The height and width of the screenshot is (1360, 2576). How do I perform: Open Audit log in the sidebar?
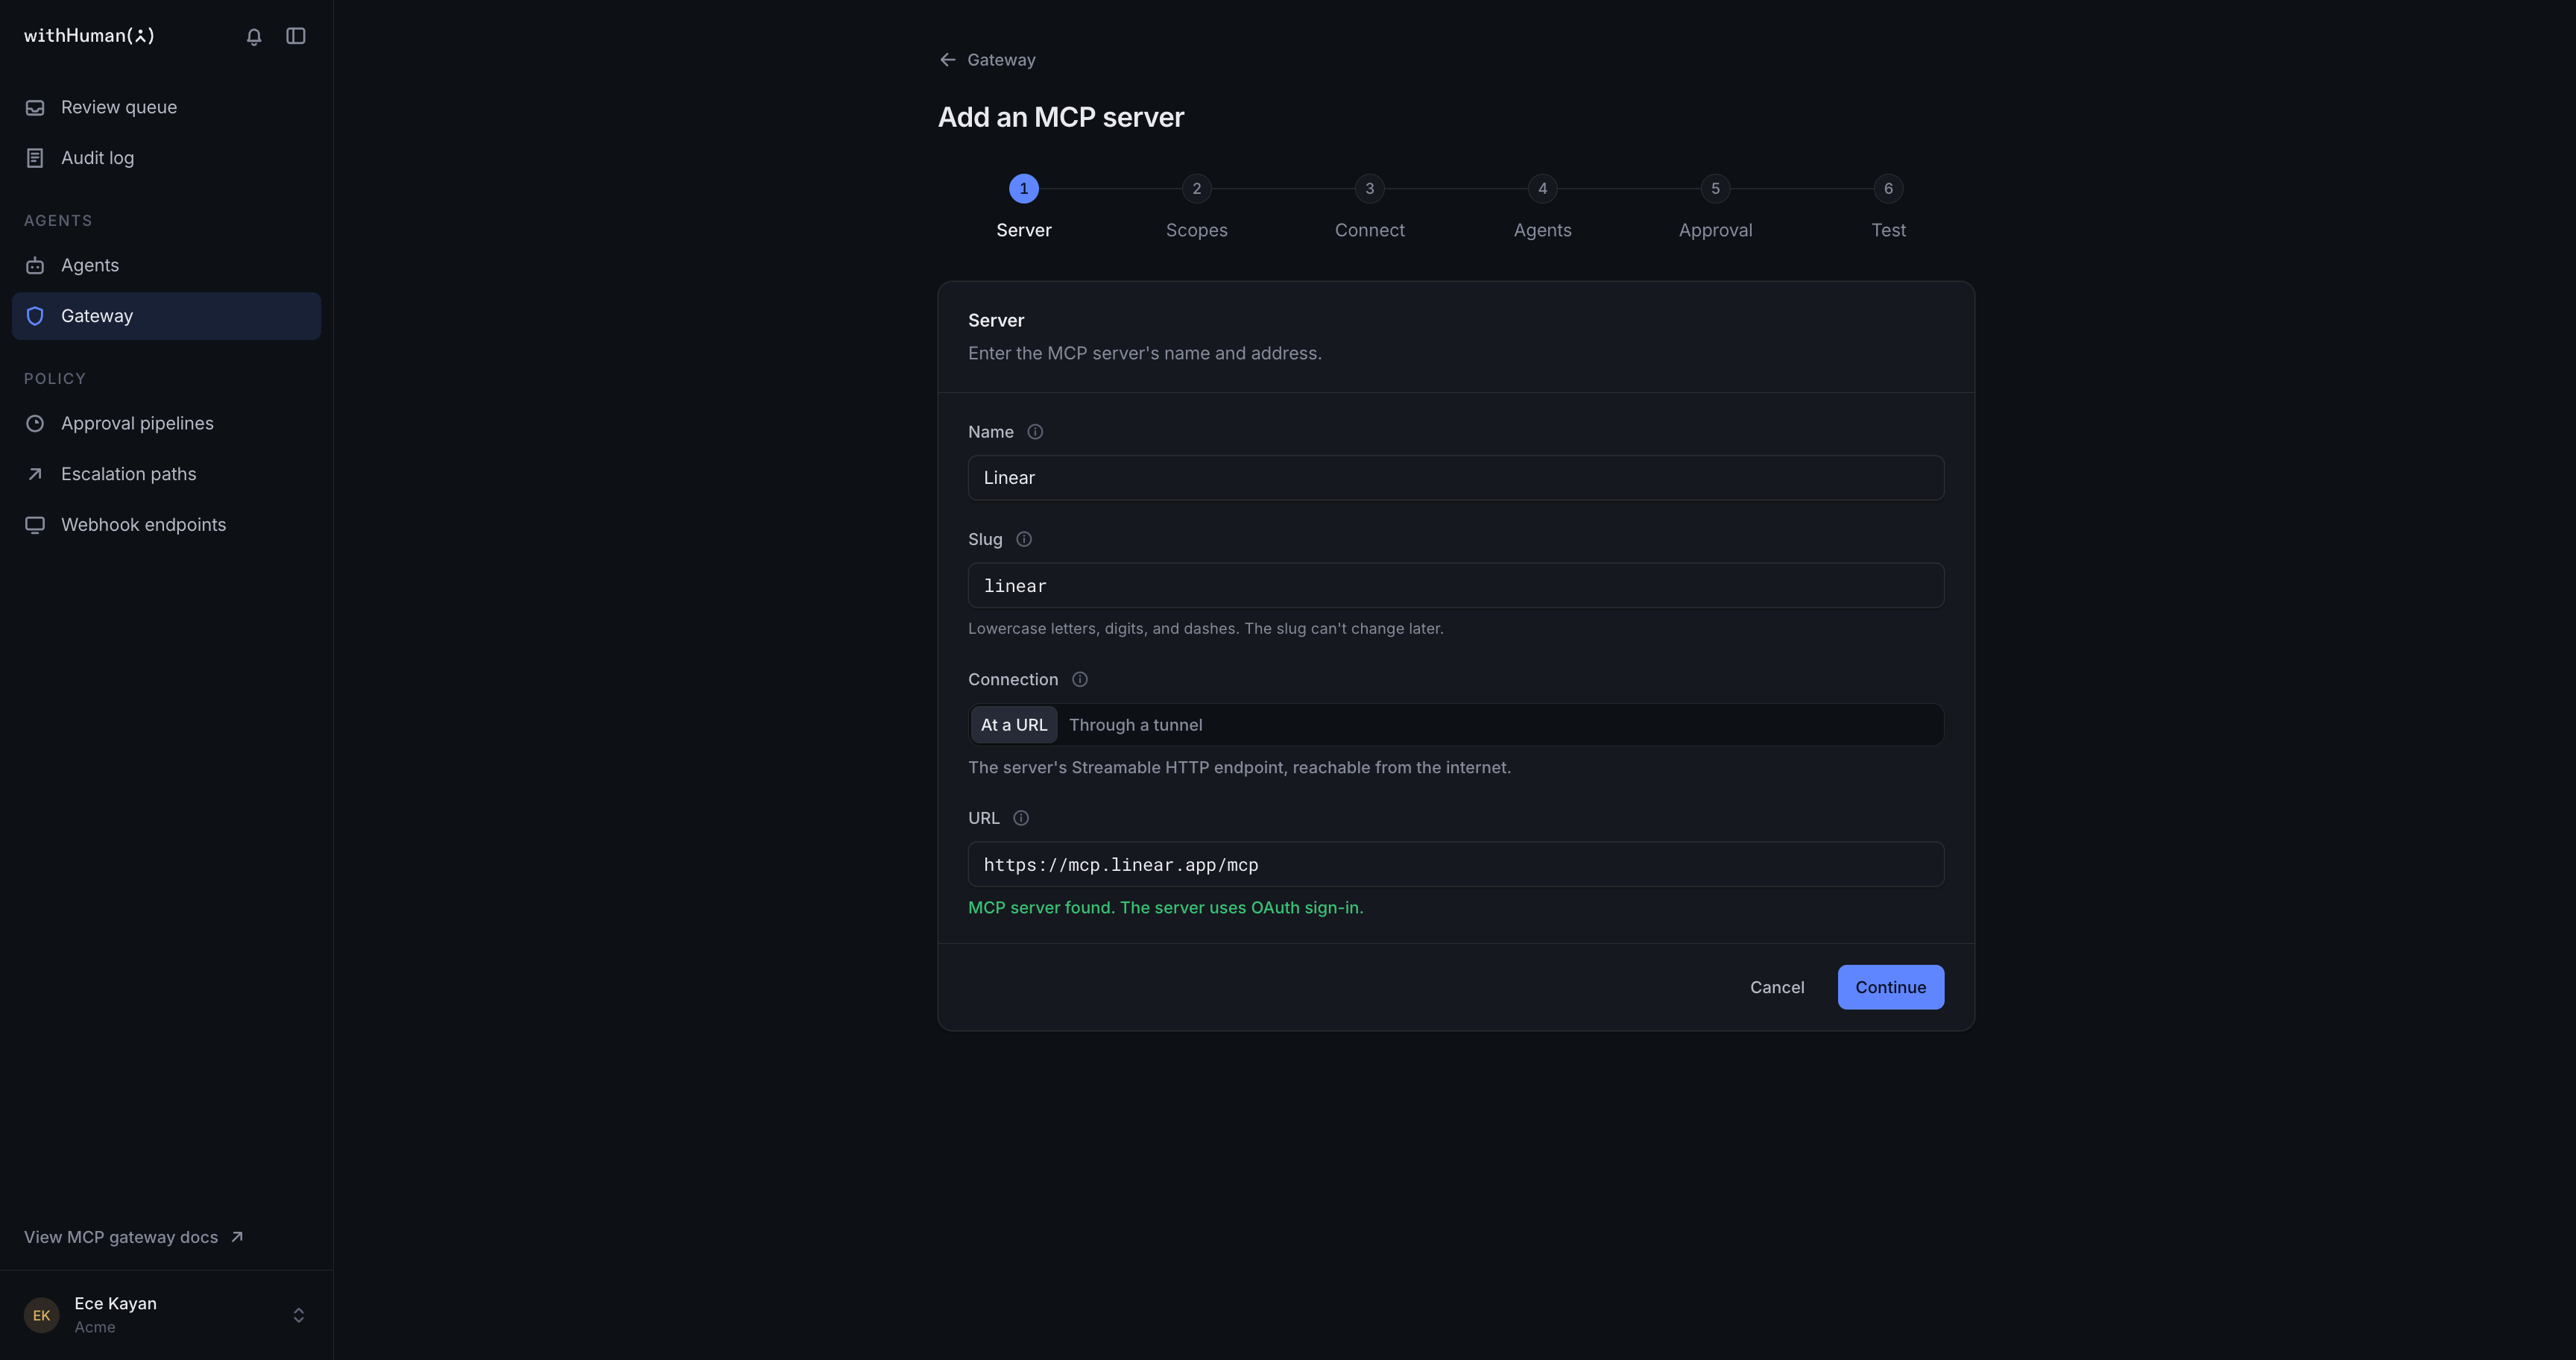point(166,158)
